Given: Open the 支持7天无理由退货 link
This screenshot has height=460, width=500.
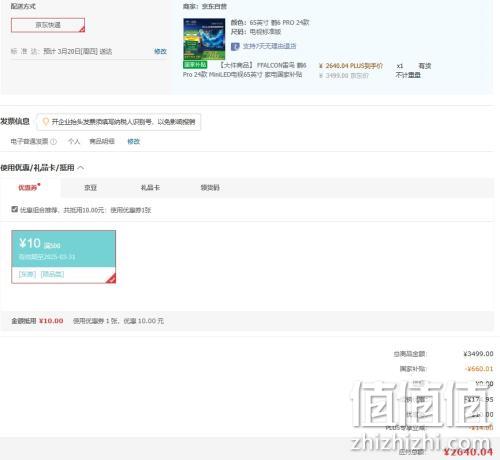Looking at the screenshot, I should (269, 46).
